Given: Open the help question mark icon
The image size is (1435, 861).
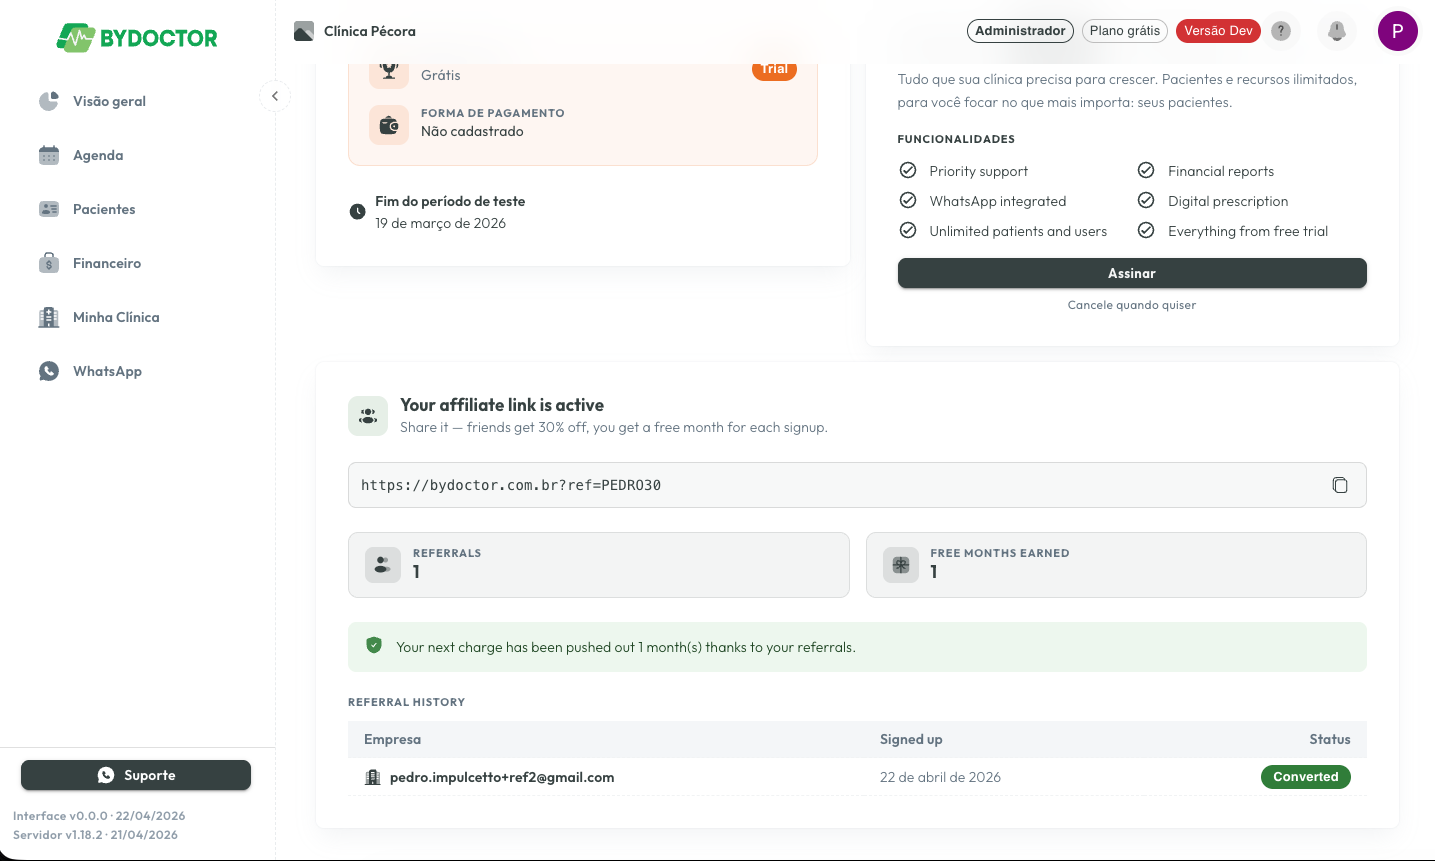Looking at the screenshot, I should [1281, 31].
